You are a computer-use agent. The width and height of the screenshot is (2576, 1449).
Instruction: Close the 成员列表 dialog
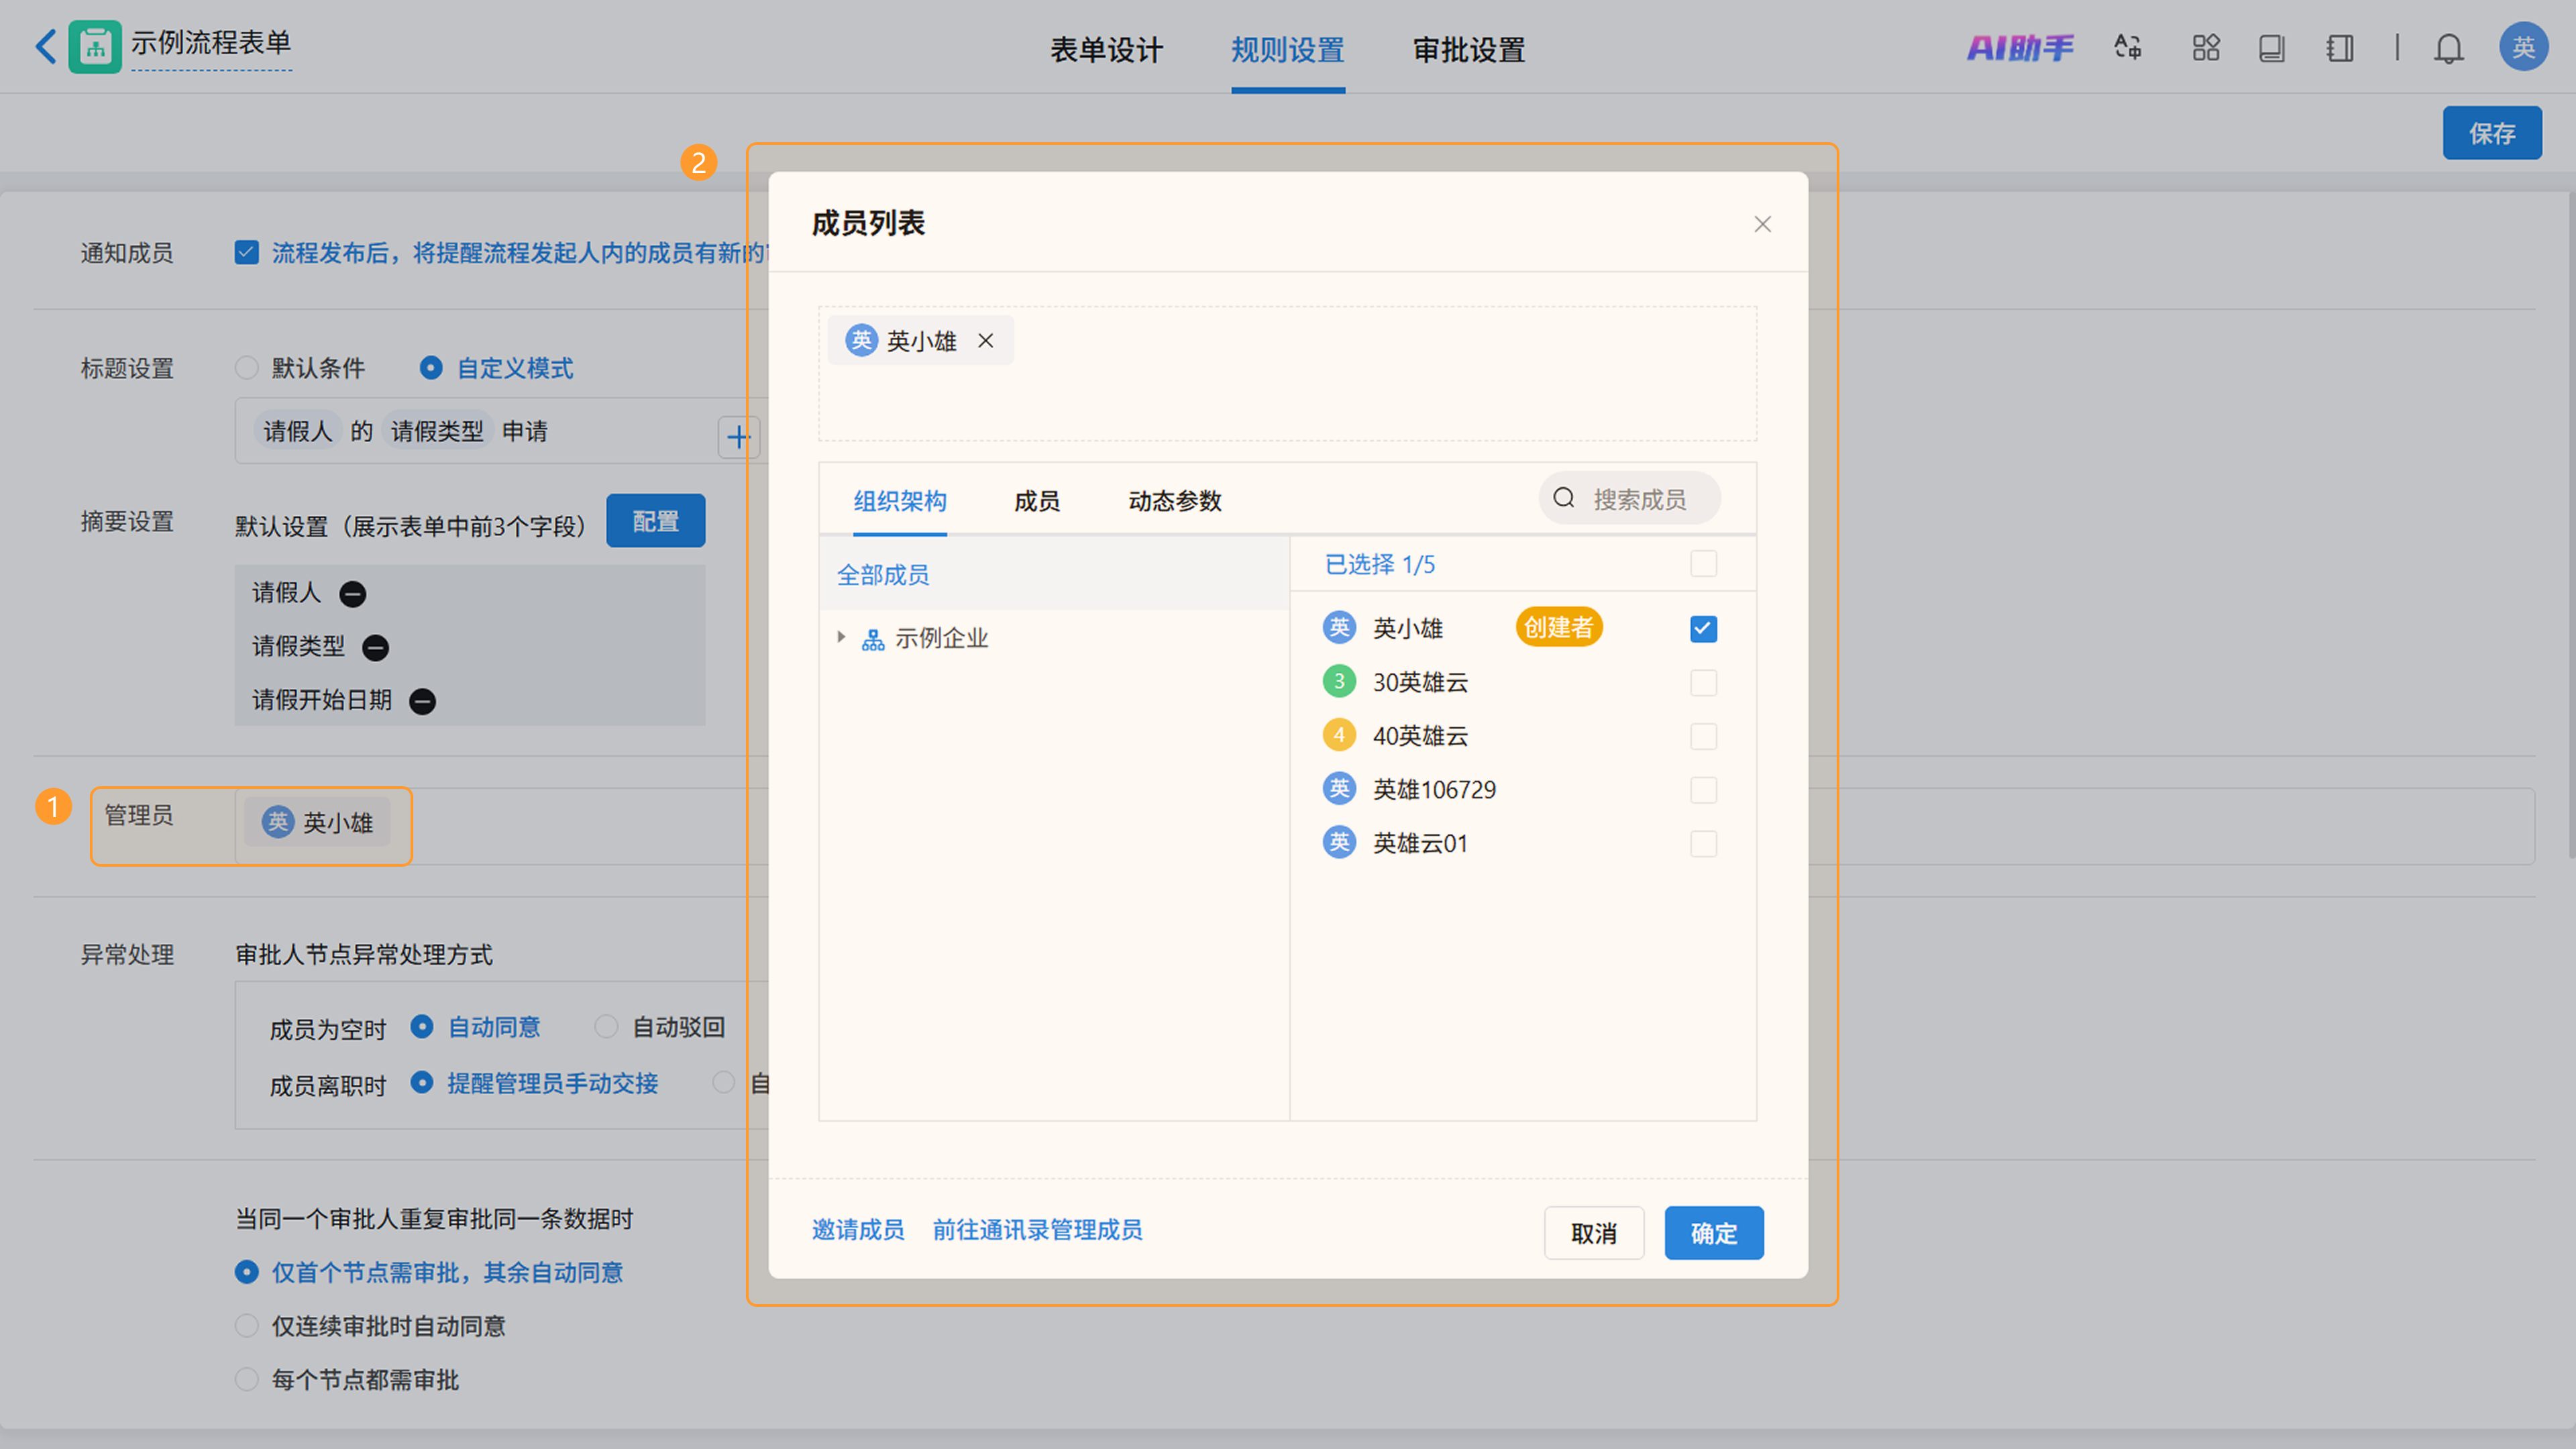click(x=1762, y=224)
